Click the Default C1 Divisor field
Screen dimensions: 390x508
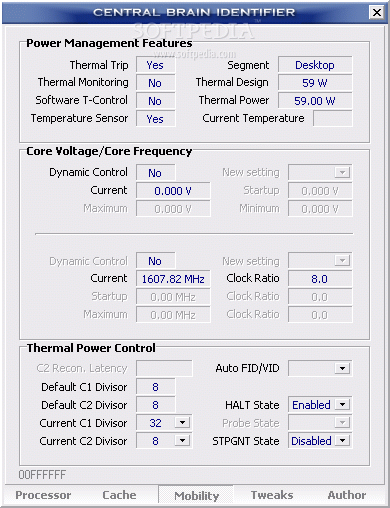[155, 387]
